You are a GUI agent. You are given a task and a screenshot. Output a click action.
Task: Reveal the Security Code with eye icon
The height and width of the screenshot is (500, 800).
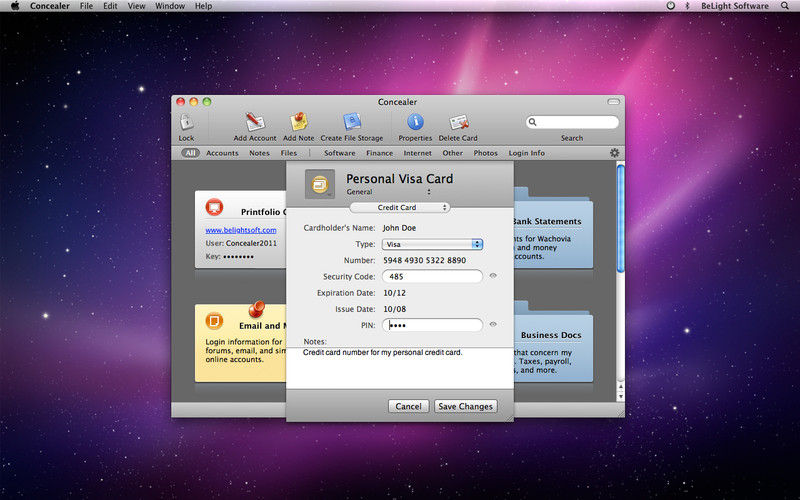(493, 276)
